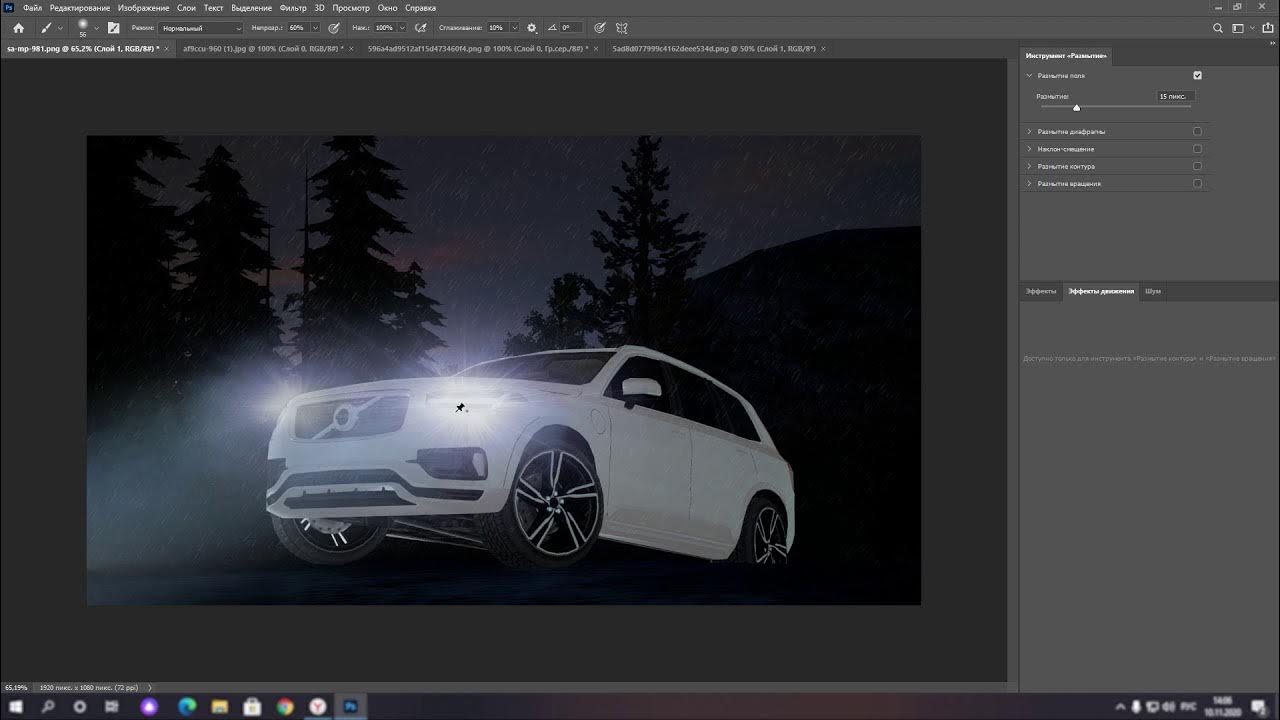Image resolution: width=1280 pixels, height=720 pixels.
Task: Click the Home icon in options bar
Action: click(x=18, y=28)
